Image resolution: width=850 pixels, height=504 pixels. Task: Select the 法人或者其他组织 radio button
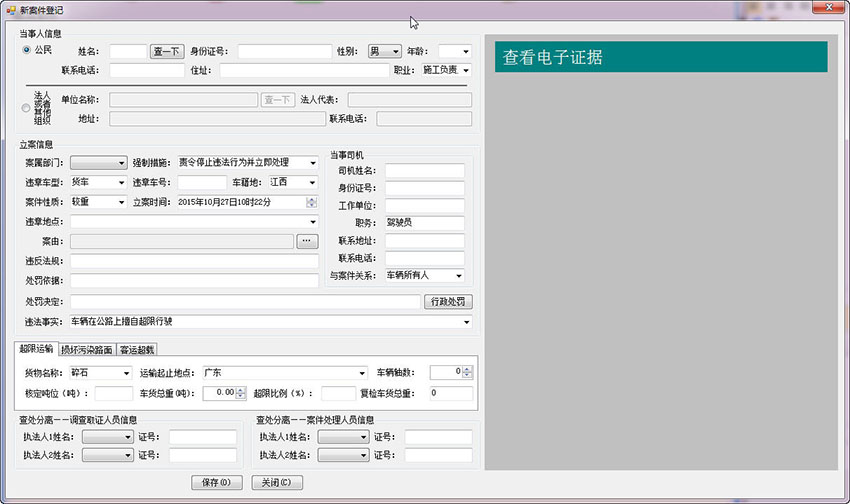click(x=26, y=108)
